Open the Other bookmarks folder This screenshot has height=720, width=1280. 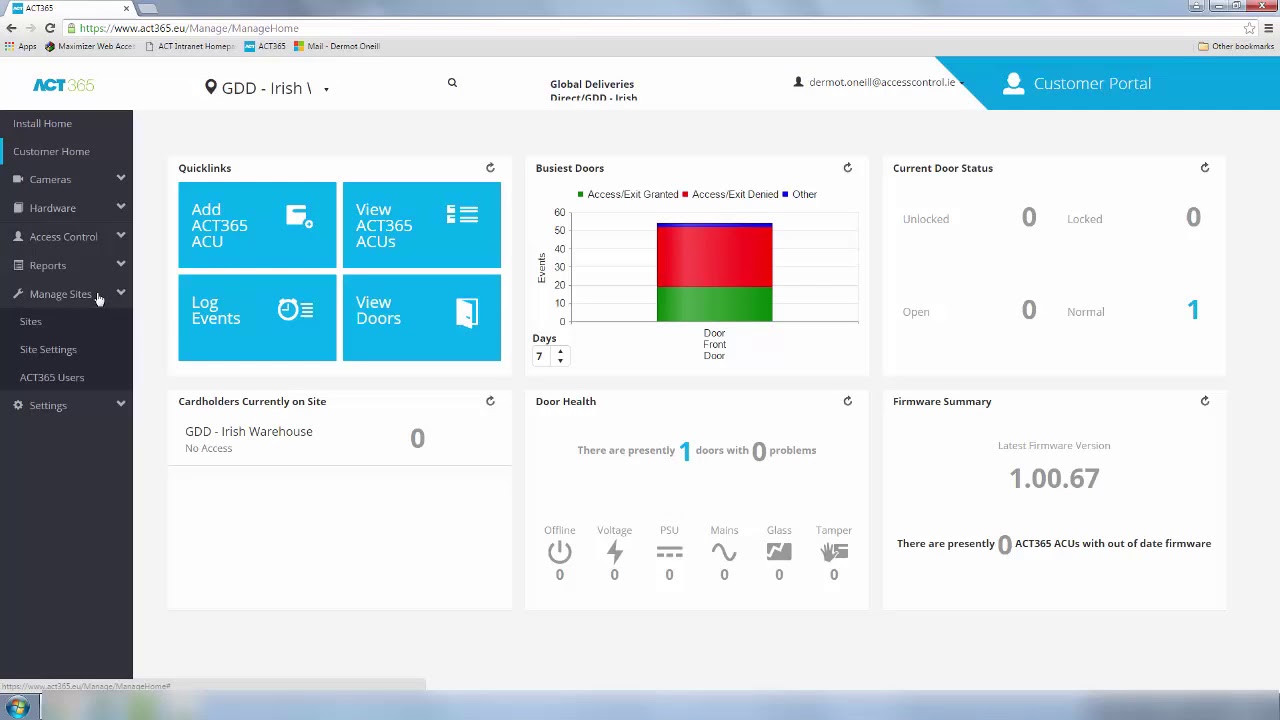point(1236,46)
